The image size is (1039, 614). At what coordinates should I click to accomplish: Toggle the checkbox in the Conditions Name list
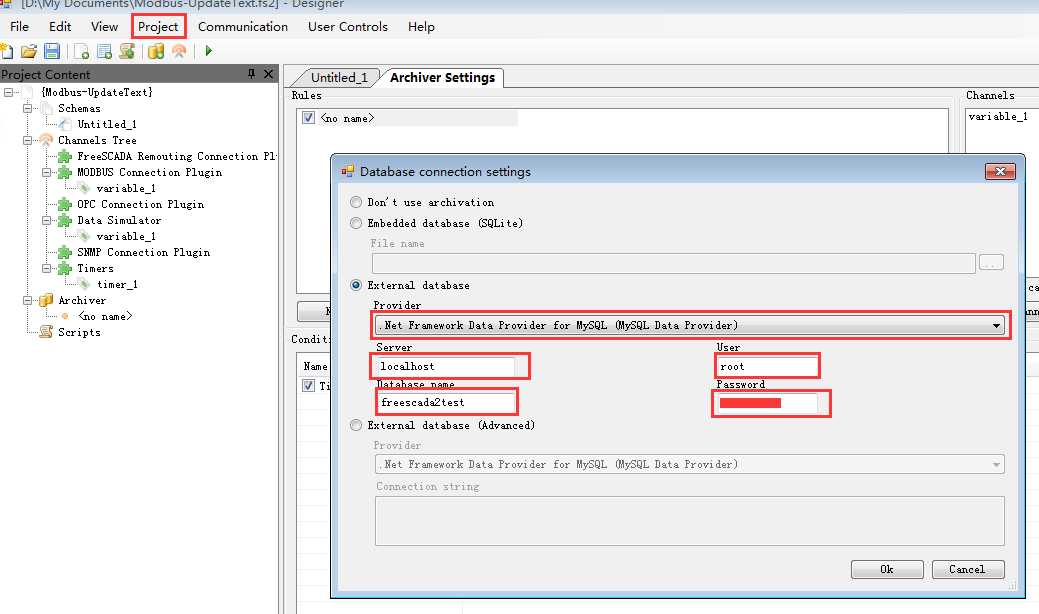click(x=308, y=385)
